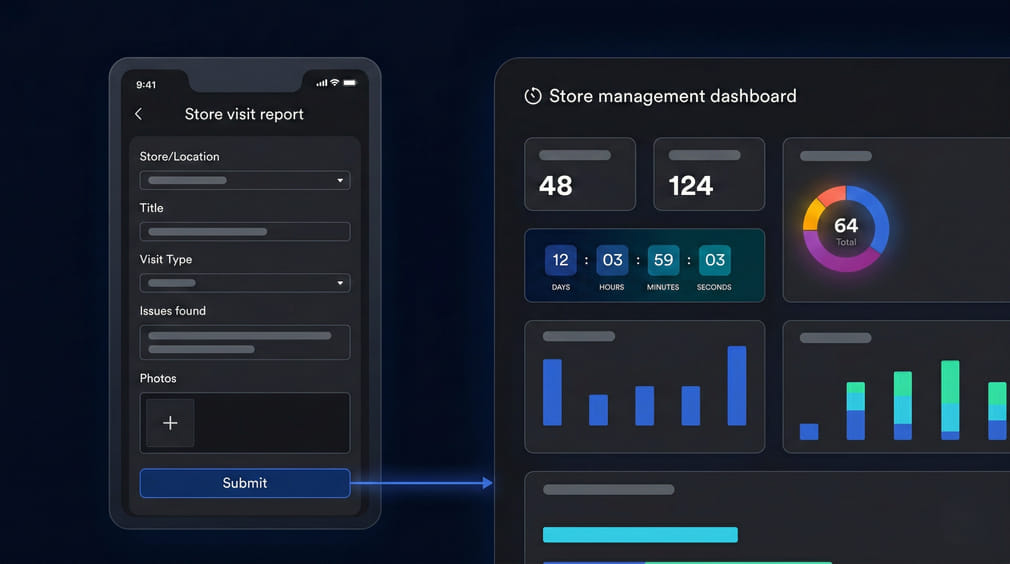
Task: Click the clock icon beside dashboard title
Action: tap(533, 96)
